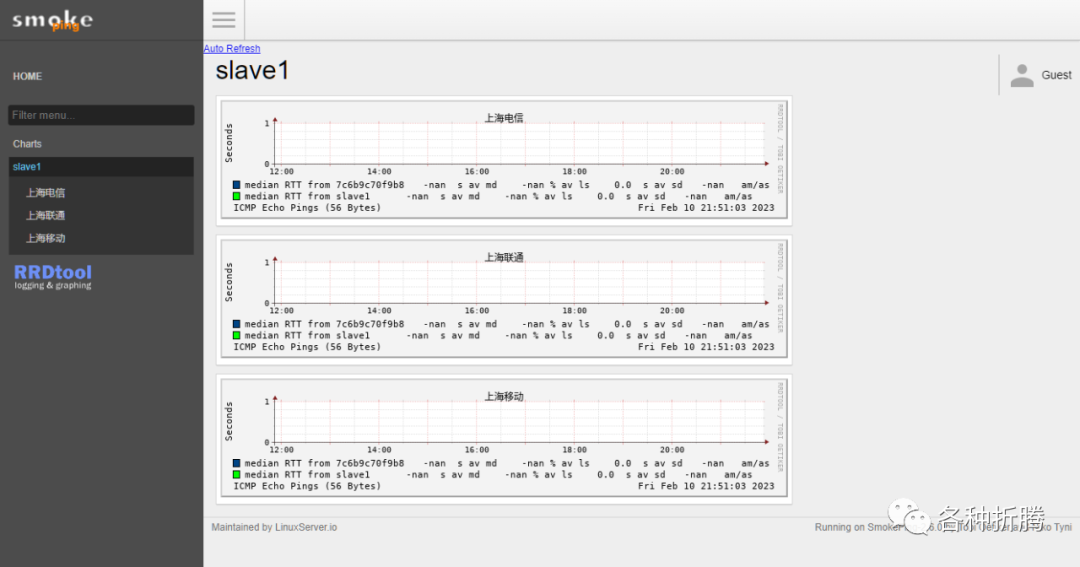Click the 上海电信 graph title text
Image resolution: width=1080 pixels, height=567 pixels.
click(x=504, y=118)
